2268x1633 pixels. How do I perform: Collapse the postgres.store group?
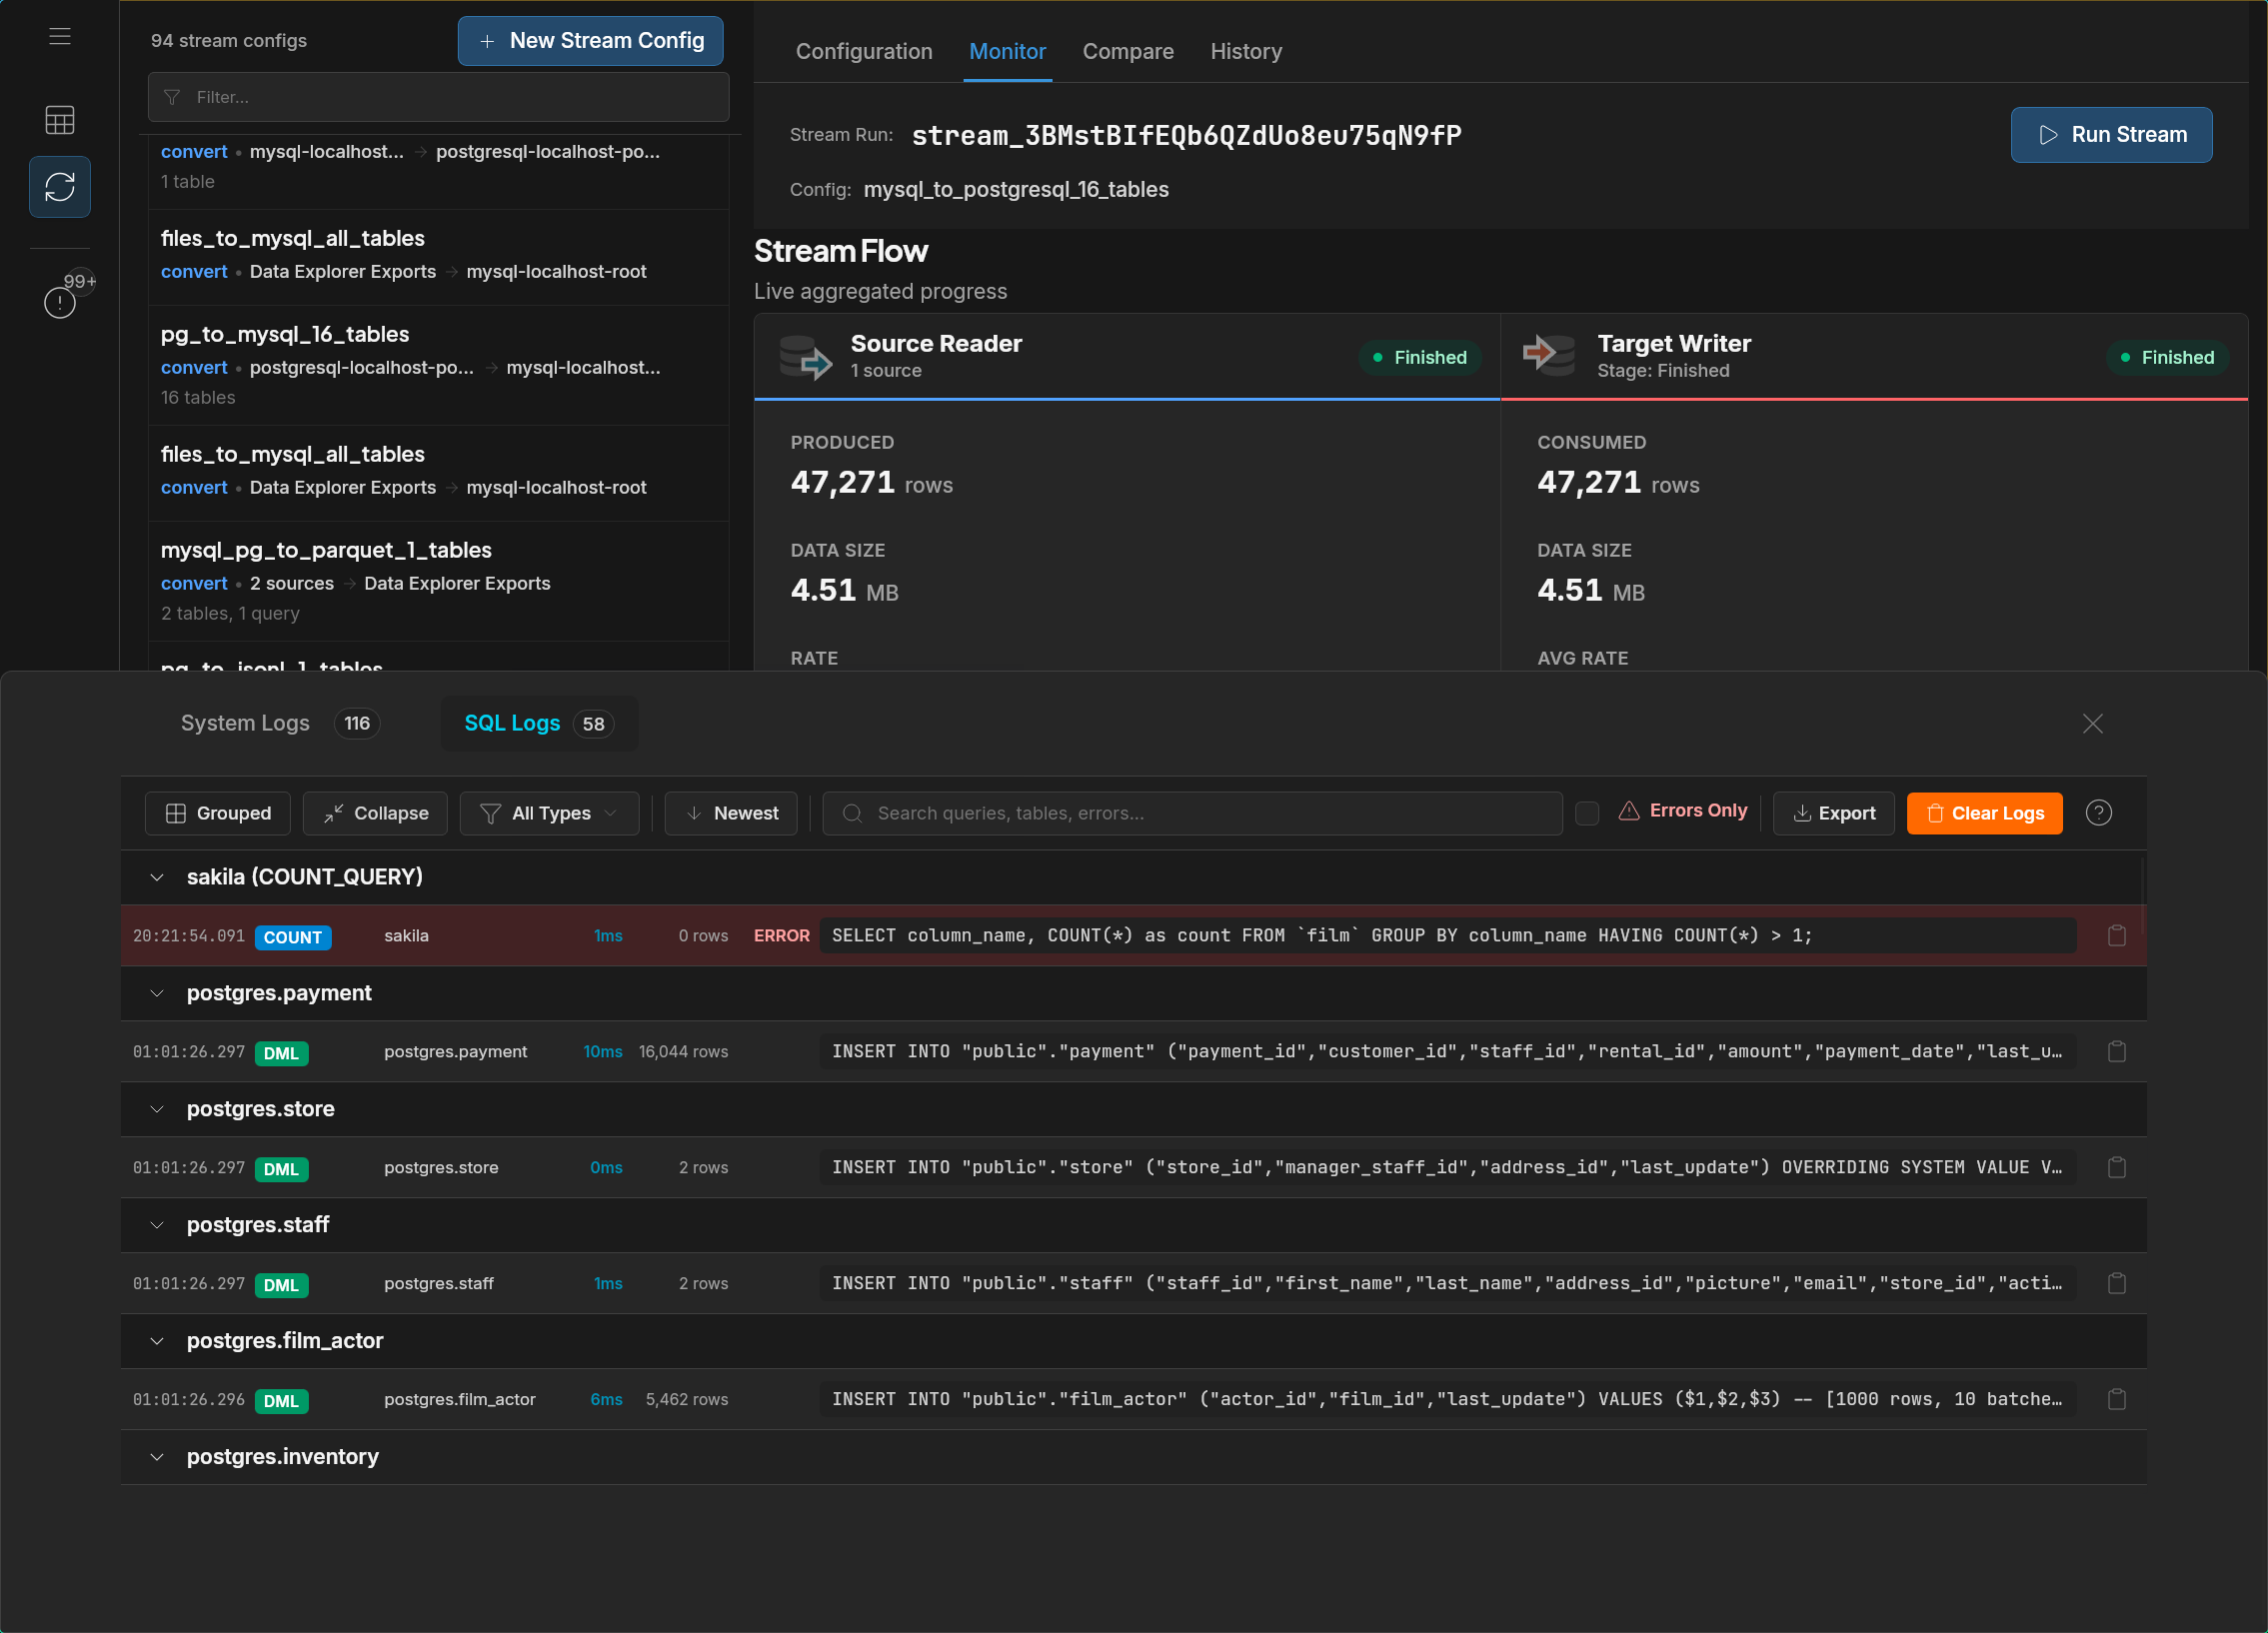[157, 1110]
